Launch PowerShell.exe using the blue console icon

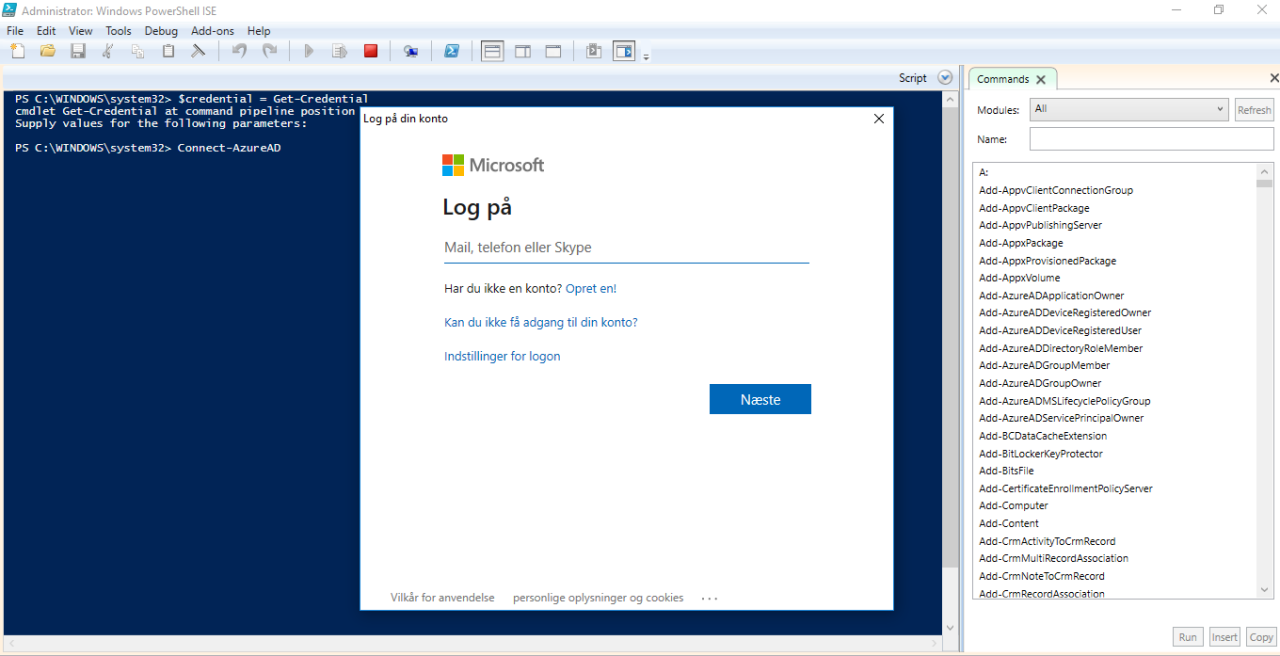(x=451, y=51)
